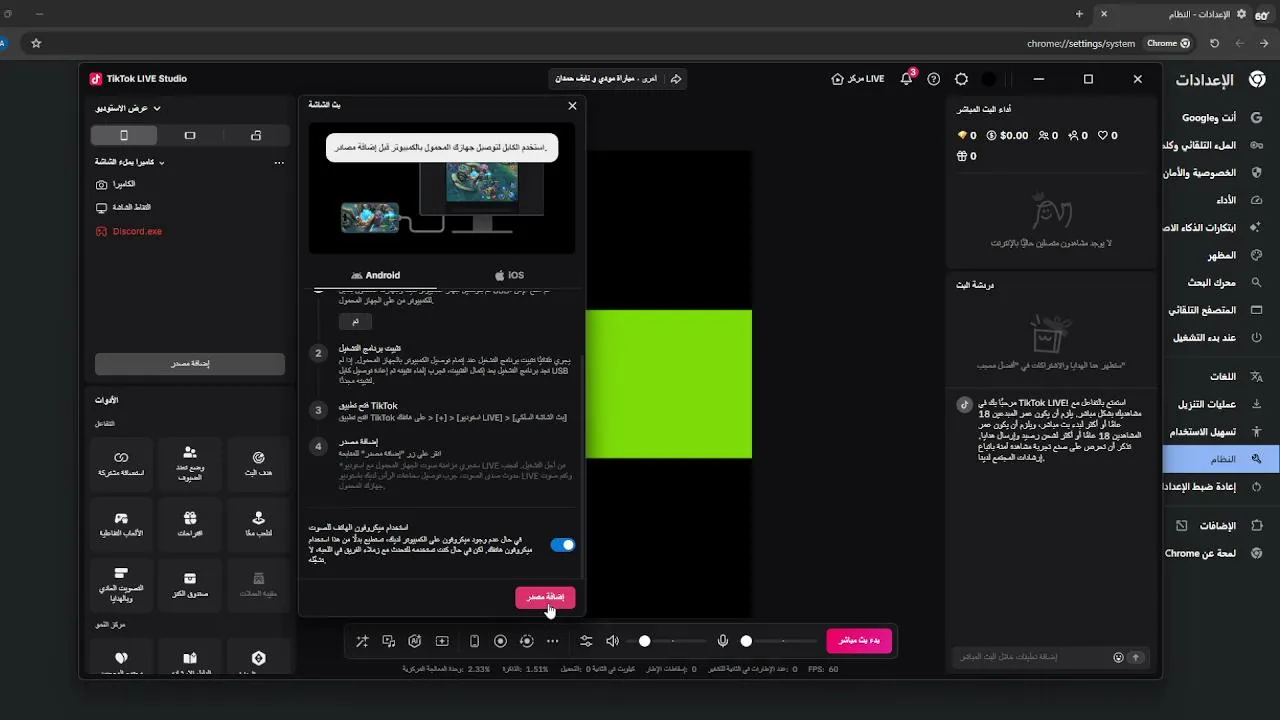The image size is (1280, 720).
Task: Close the screen cast dialog
Action: coord(572,105)
